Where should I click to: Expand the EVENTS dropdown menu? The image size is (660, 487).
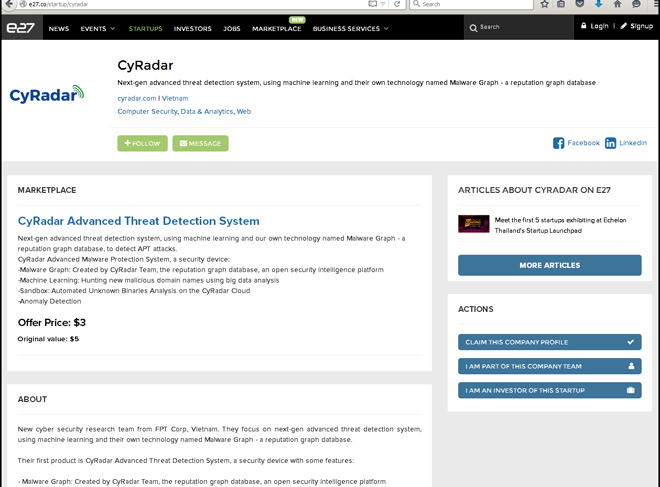click(x=98, y=29)
